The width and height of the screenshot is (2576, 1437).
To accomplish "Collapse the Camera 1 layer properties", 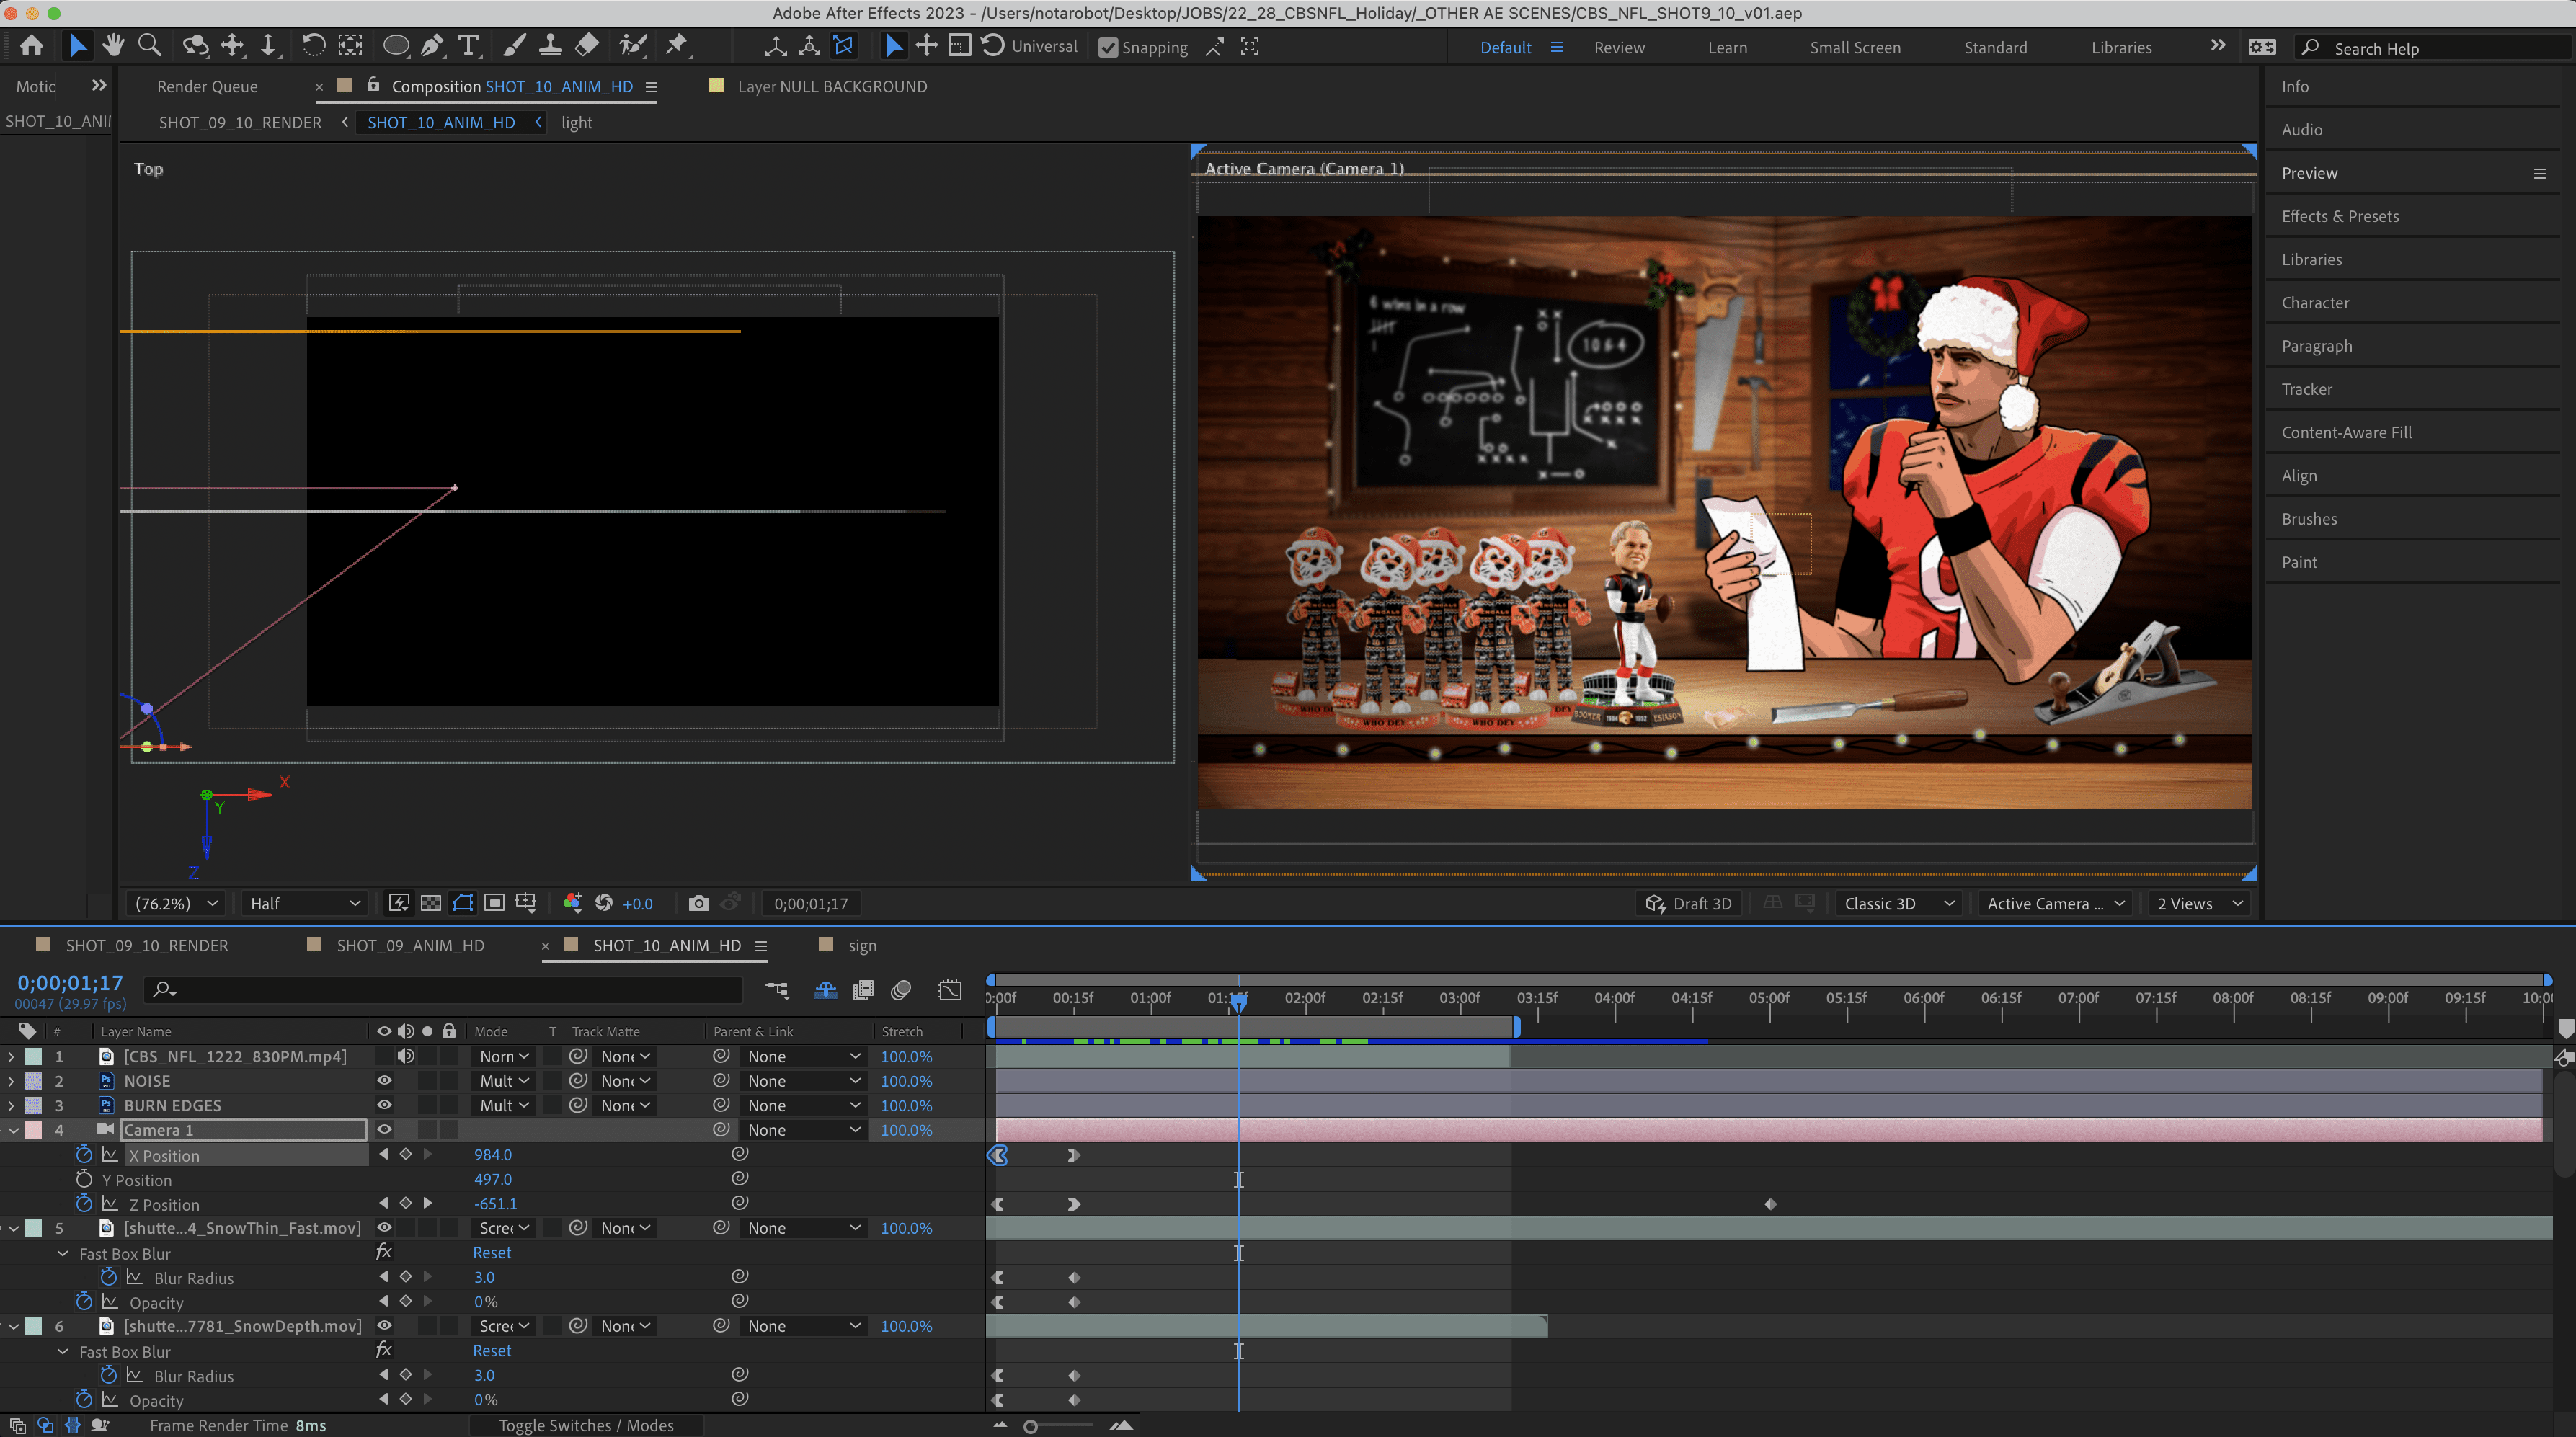I will [14, 1130].
